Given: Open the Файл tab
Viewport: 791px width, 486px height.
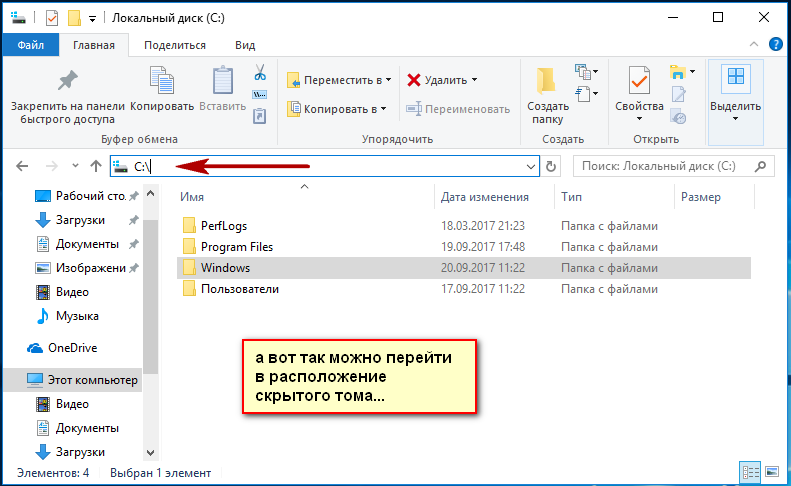Looking at the screenshot, I should click(x=31, y=45).
